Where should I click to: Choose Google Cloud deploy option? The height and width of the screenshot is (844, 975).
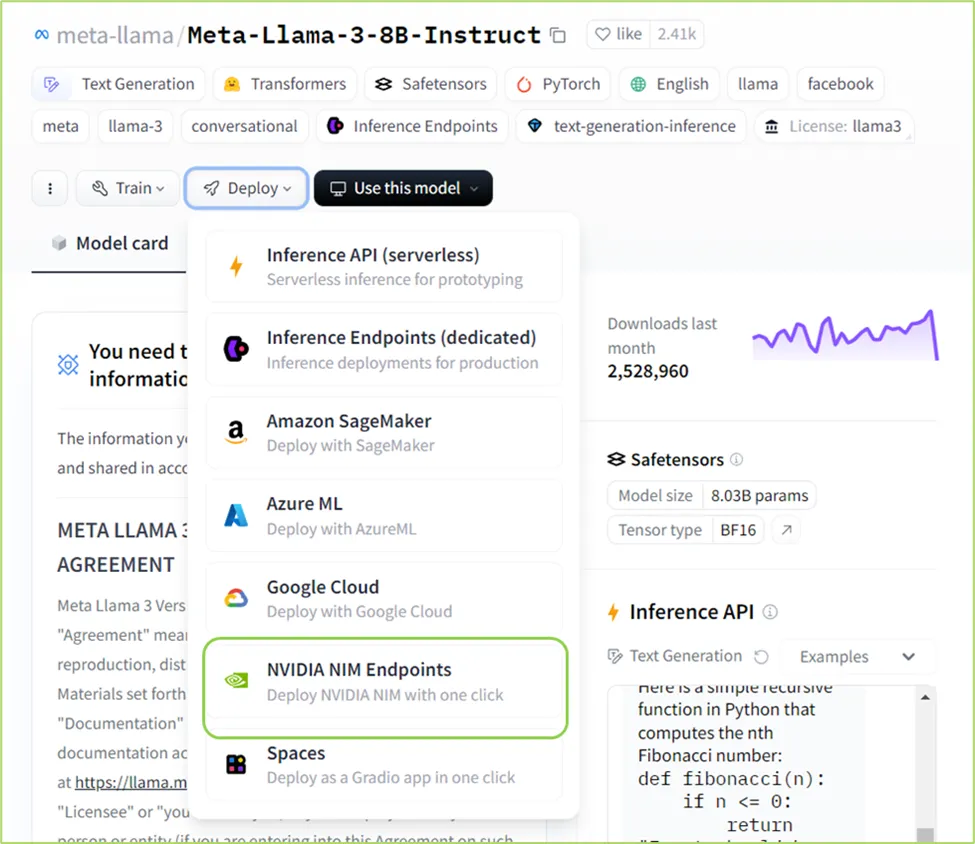384,599
